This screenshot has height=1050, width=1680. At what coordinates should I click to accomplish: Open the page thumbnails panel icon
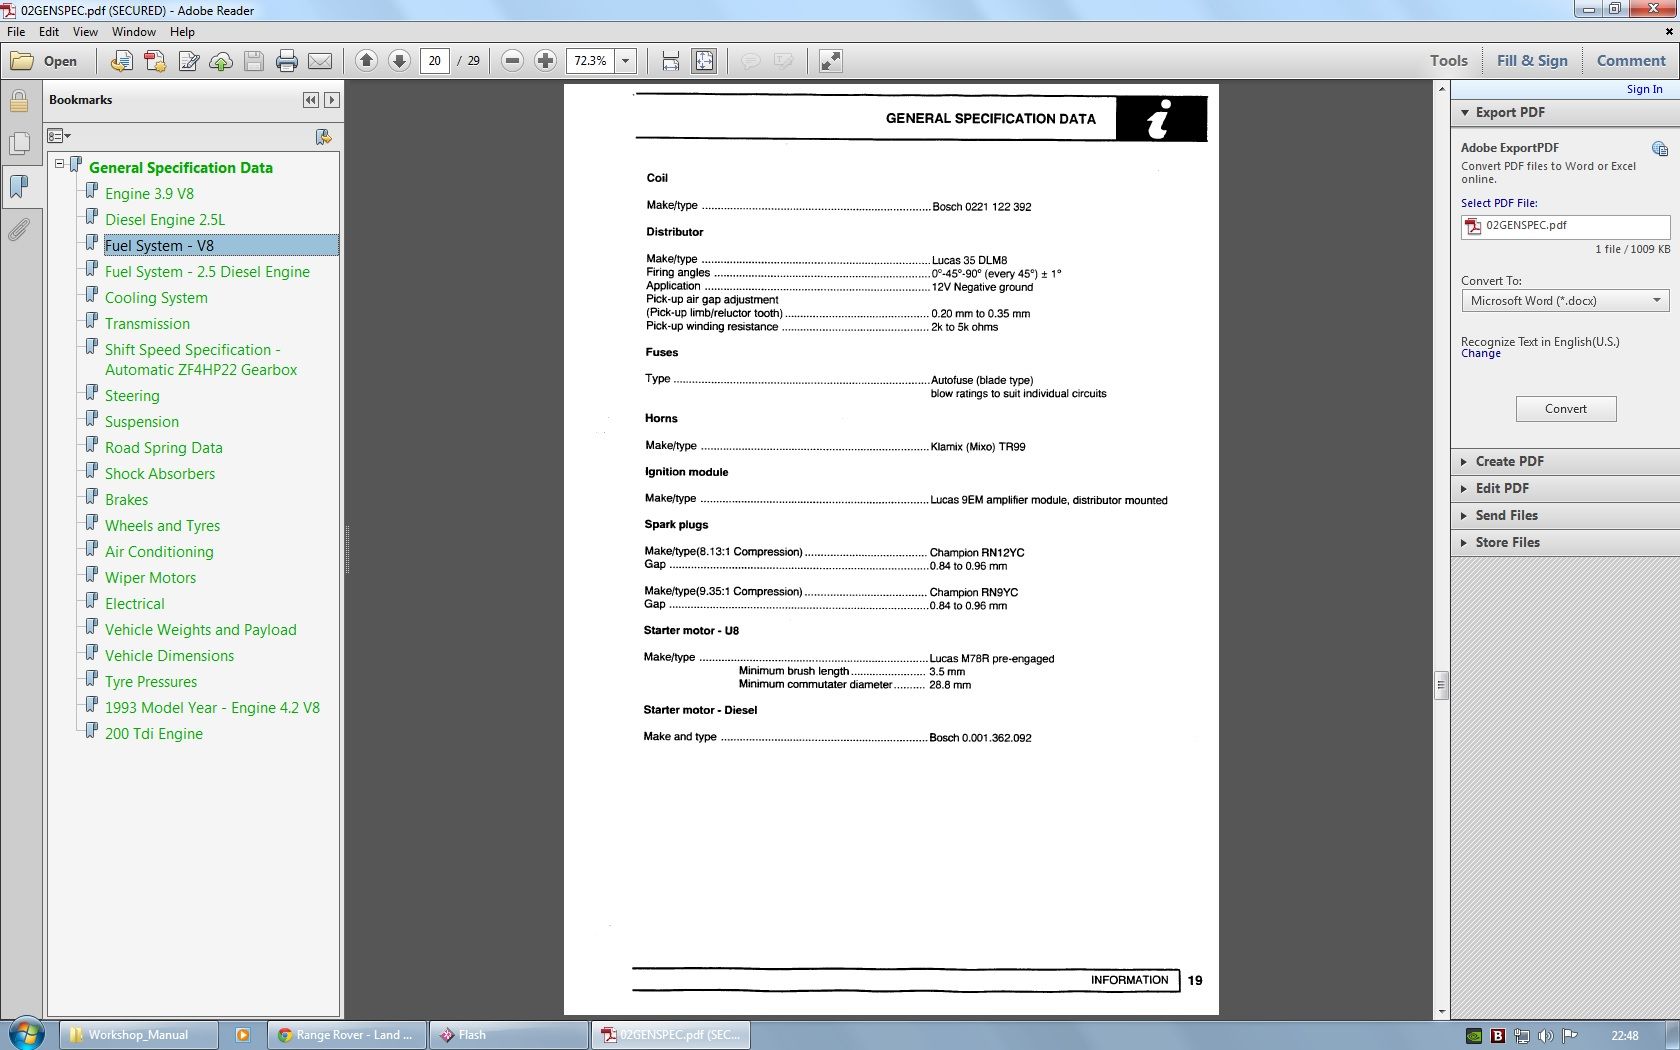click(x=18, y=143)
